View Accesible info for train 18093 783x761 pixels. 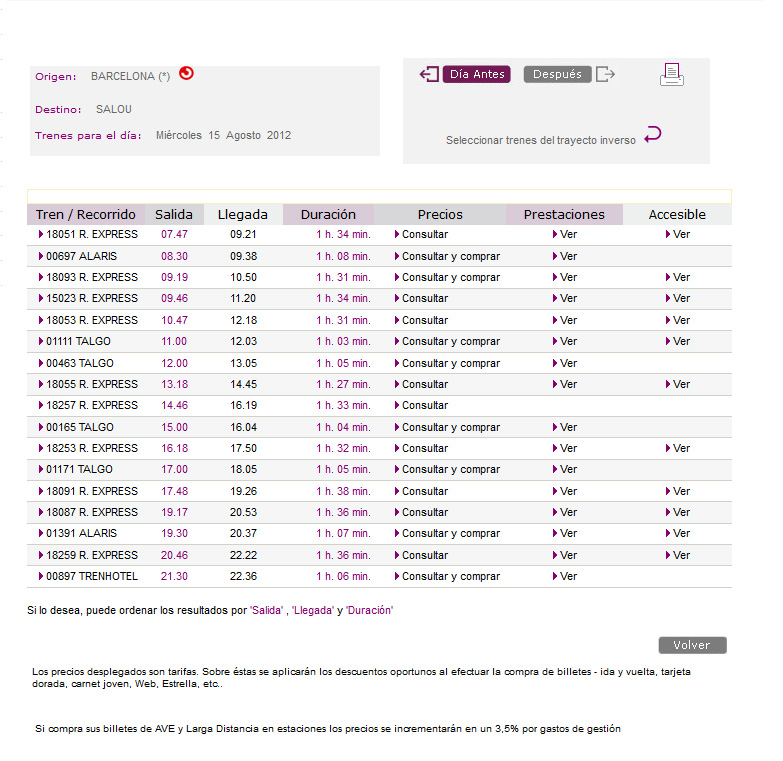(678, 277)
